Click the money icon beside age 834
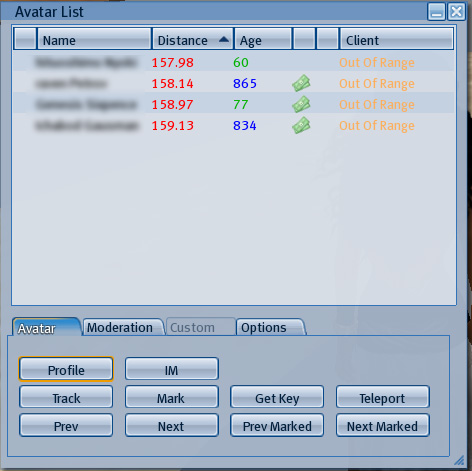 pos(301,125)
